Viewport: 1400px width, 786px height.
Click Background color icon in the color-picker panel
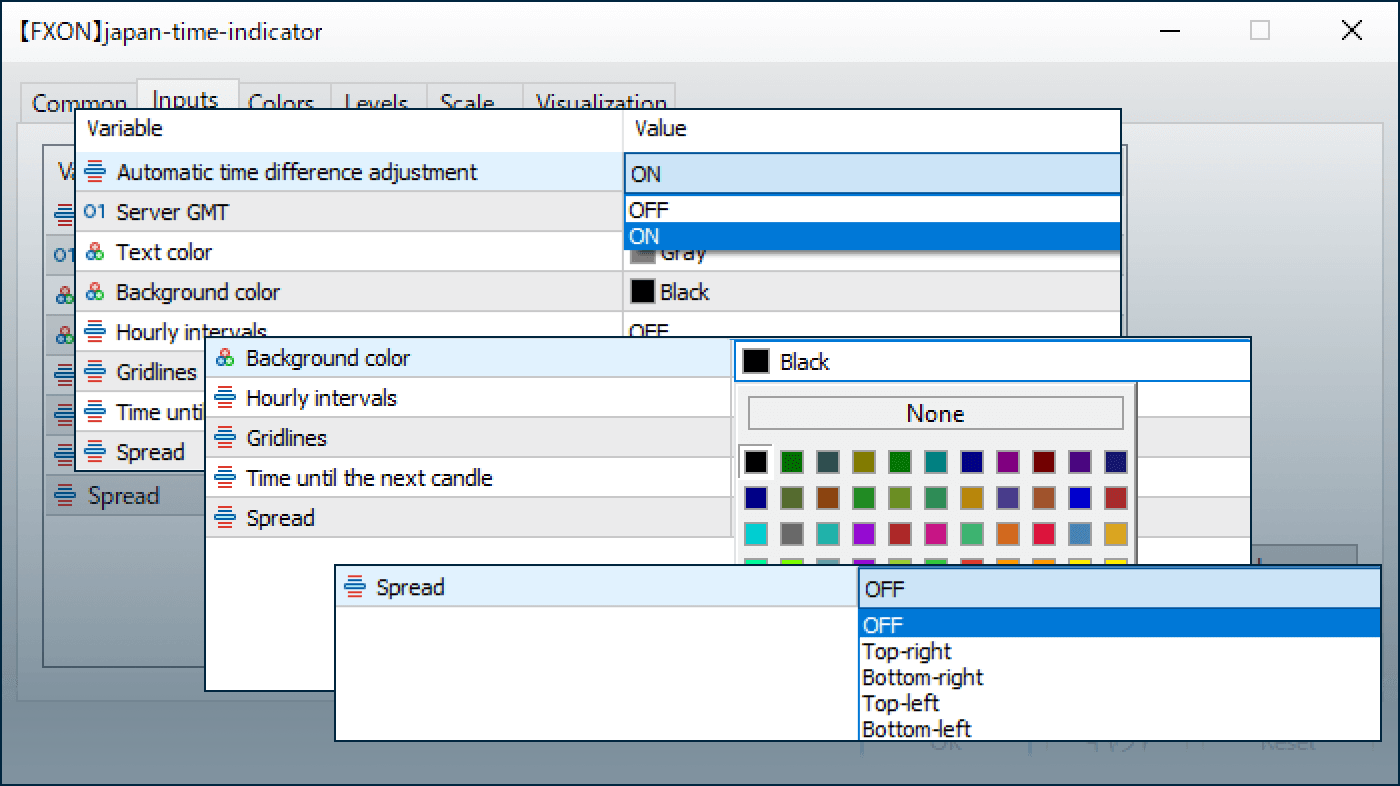point(225,358)
